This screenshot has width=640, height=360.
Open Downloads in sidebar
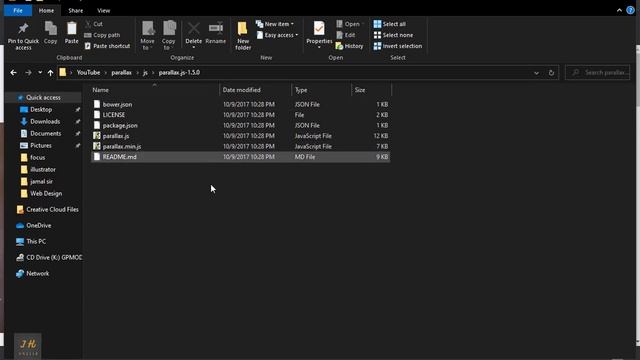point(45,122)
